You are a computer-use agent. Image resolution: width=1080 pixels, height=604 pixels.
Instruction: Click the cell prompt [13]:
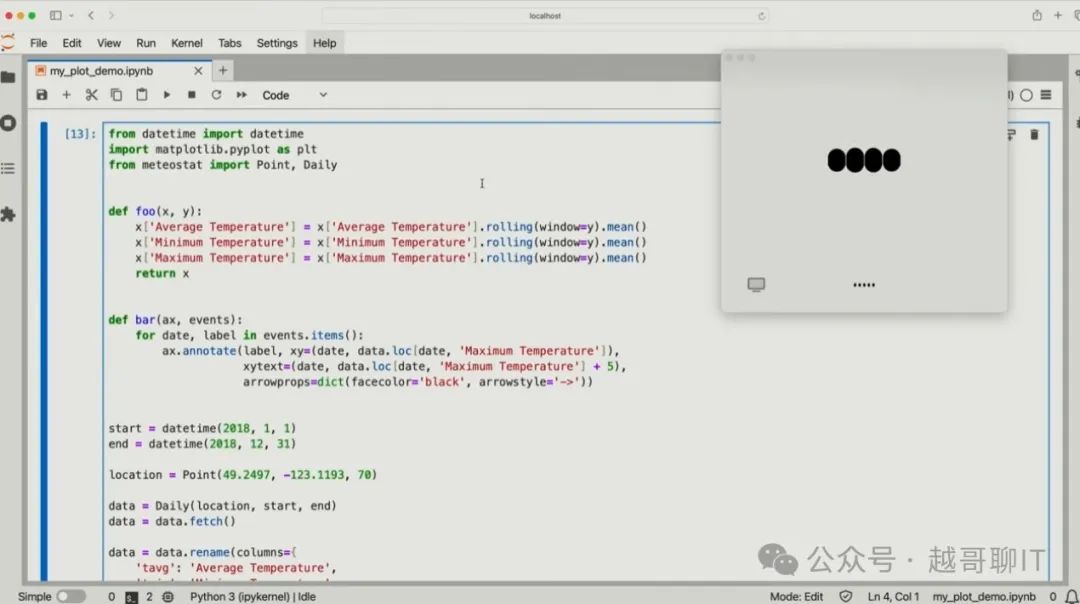[80, 134]
